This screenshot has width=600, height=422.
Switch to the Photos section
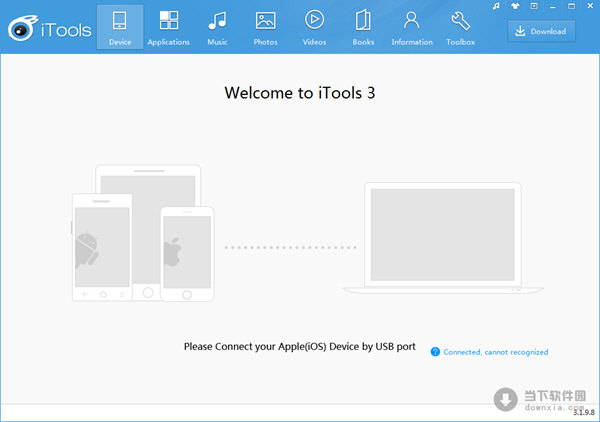266,27
